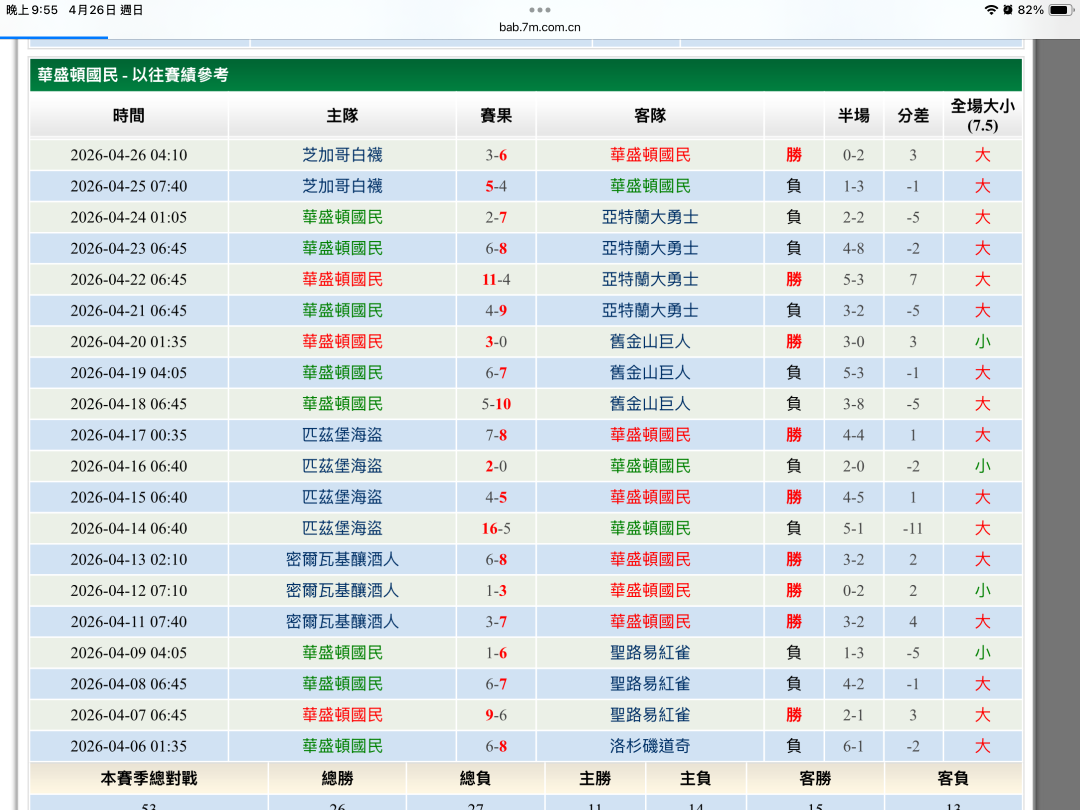Open 芝加哥白襪 in the 04-26 04:10 row
Image resolution: width=1080 pixels, height=810 pixels.
click(x=342, y=155)
